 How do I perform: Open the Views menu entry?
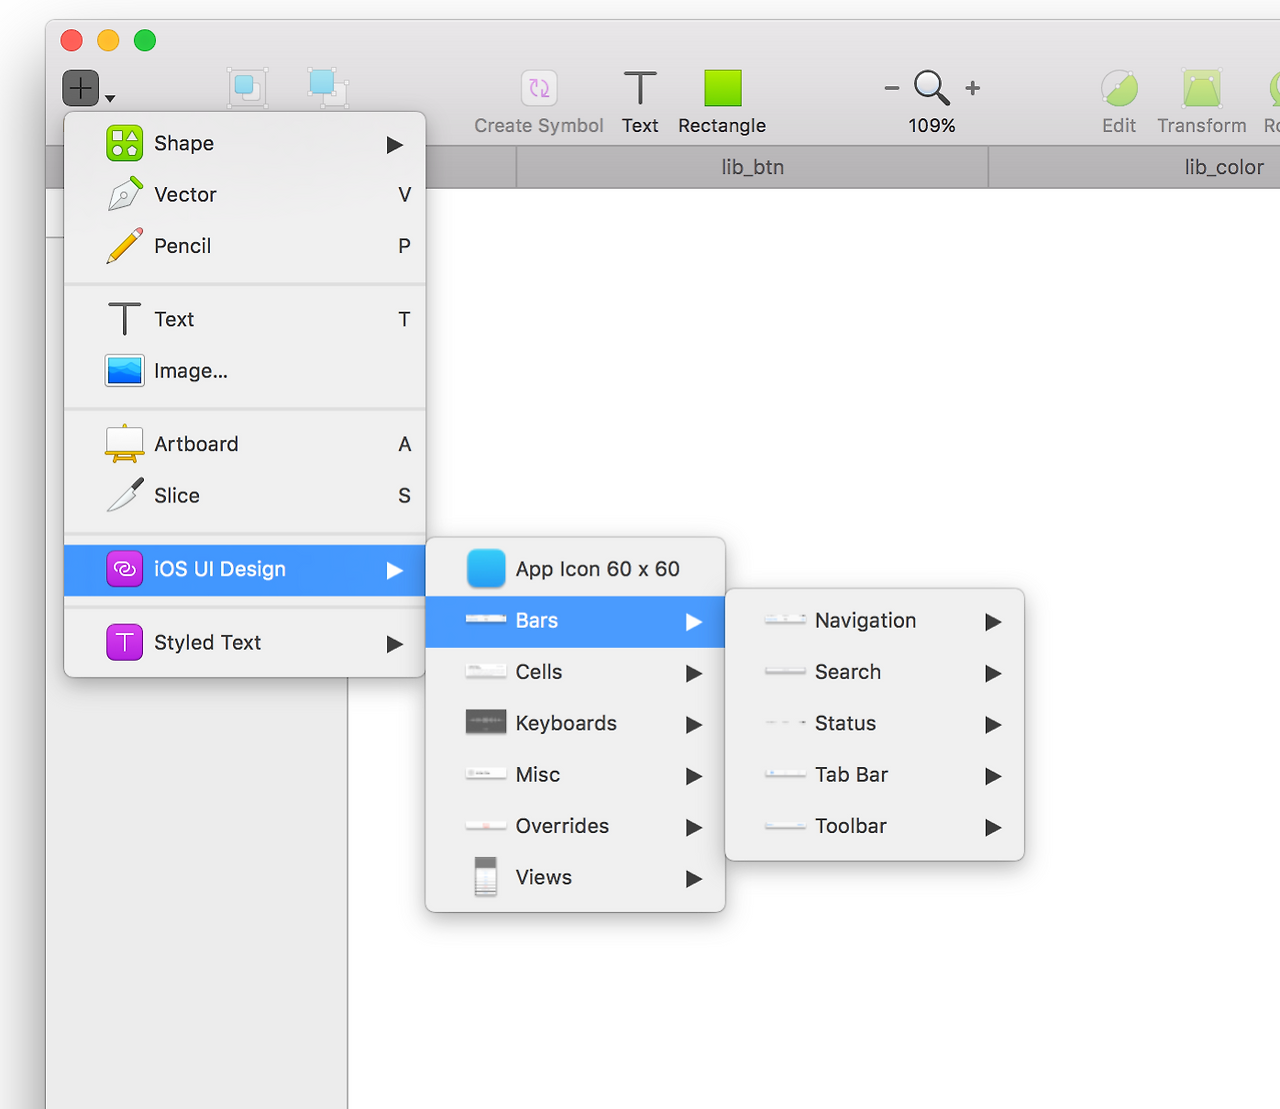coord(575,877)
